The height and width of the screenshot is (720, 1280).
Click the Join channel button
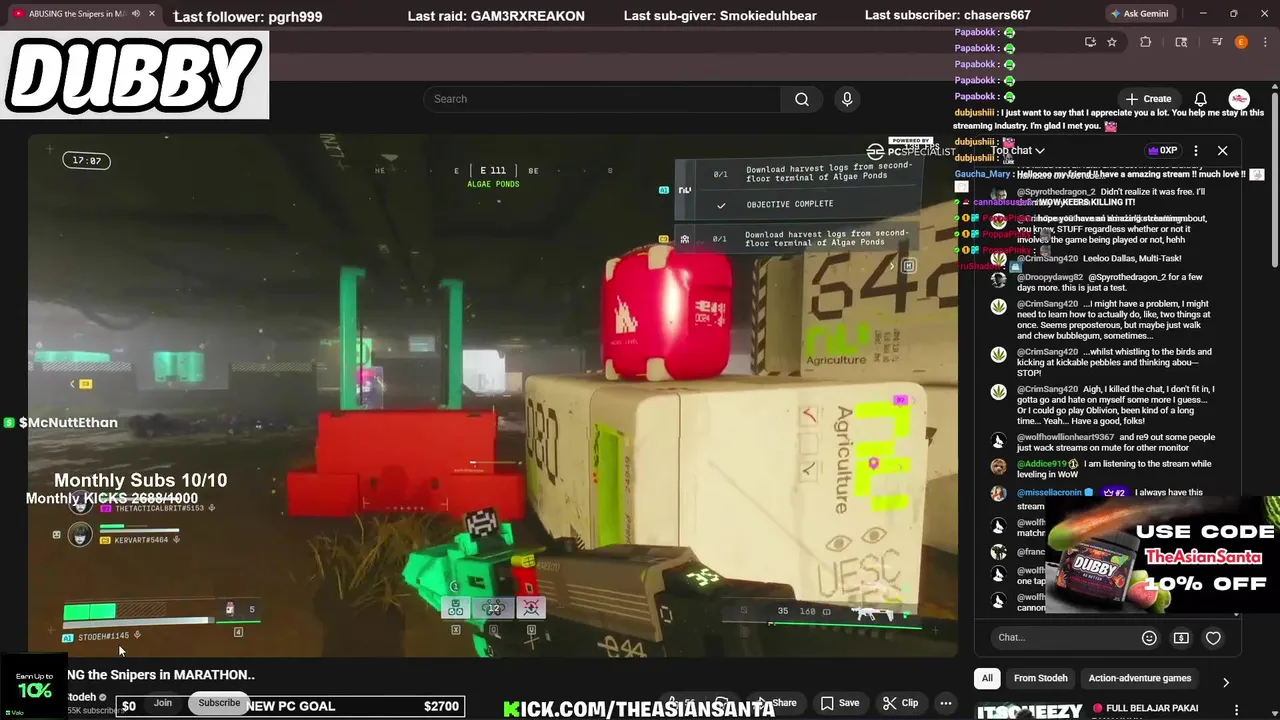[x=163, y=703]
